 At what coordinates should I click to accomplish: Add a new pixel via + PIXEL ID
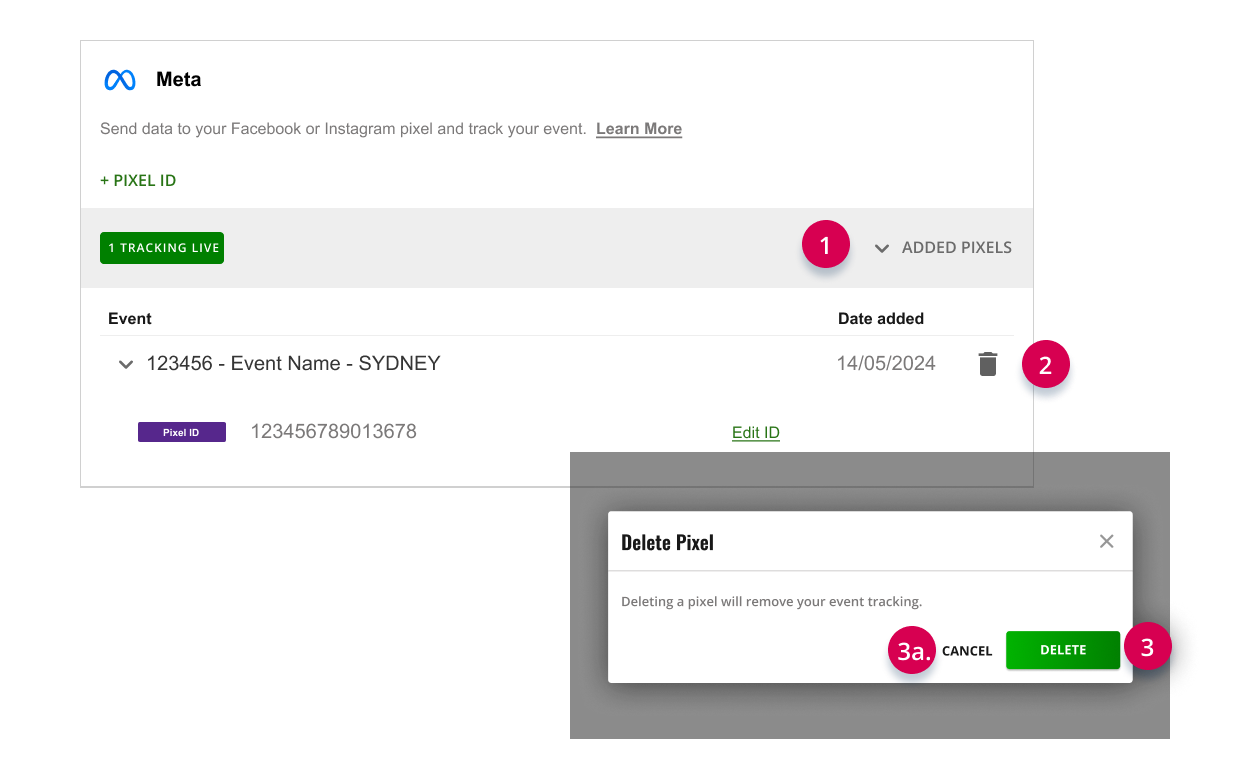click(x=138, y=181)
